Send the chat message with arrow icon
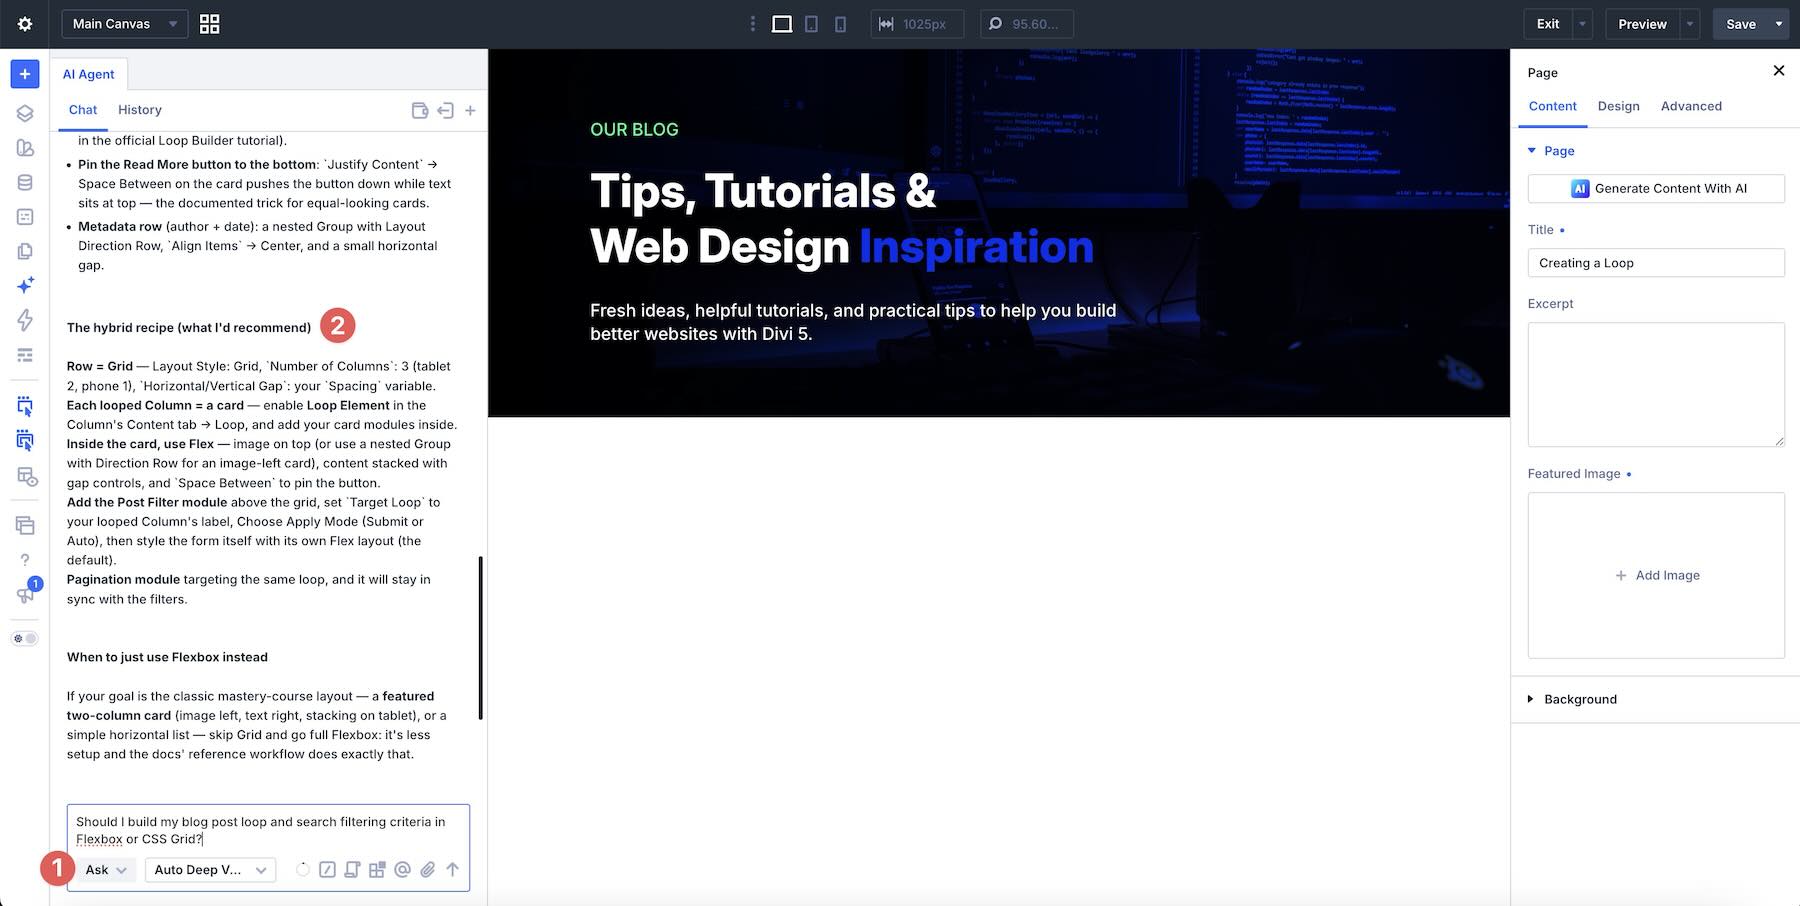 point(453,870)
